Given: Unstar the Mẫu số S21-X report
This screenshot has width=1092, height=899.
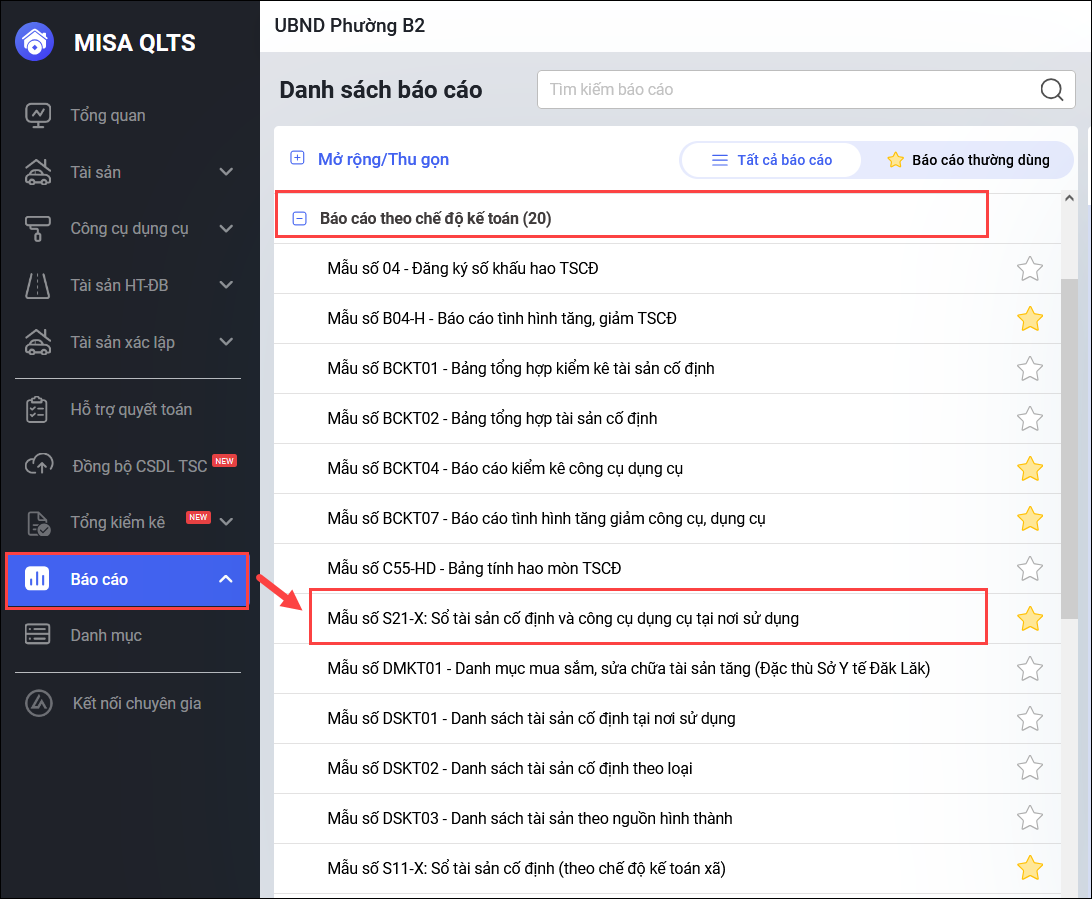Looking at the screenshot, I should (x=1030, y=619).
